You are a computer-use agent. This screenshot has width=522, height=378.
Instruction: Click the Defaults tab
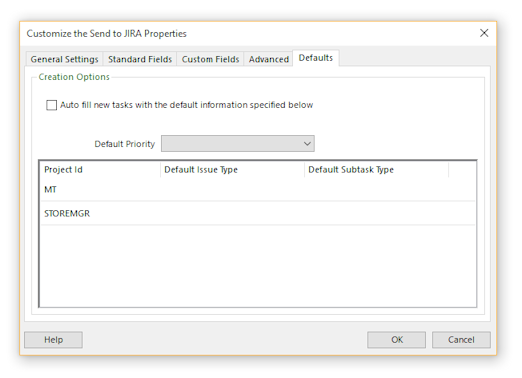[316, 58]
